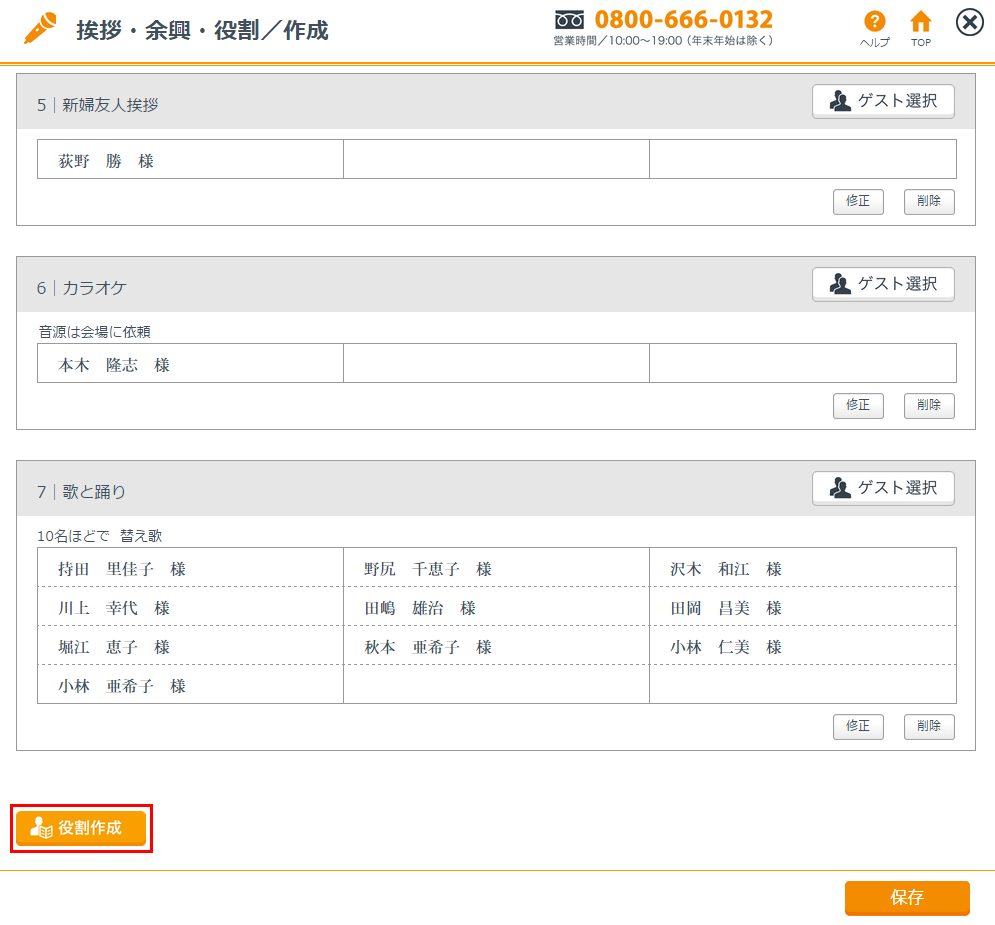Screen dimensions: 995x925
Task: Click the free-dial phone number icon
Action: (x=569, y=20)
